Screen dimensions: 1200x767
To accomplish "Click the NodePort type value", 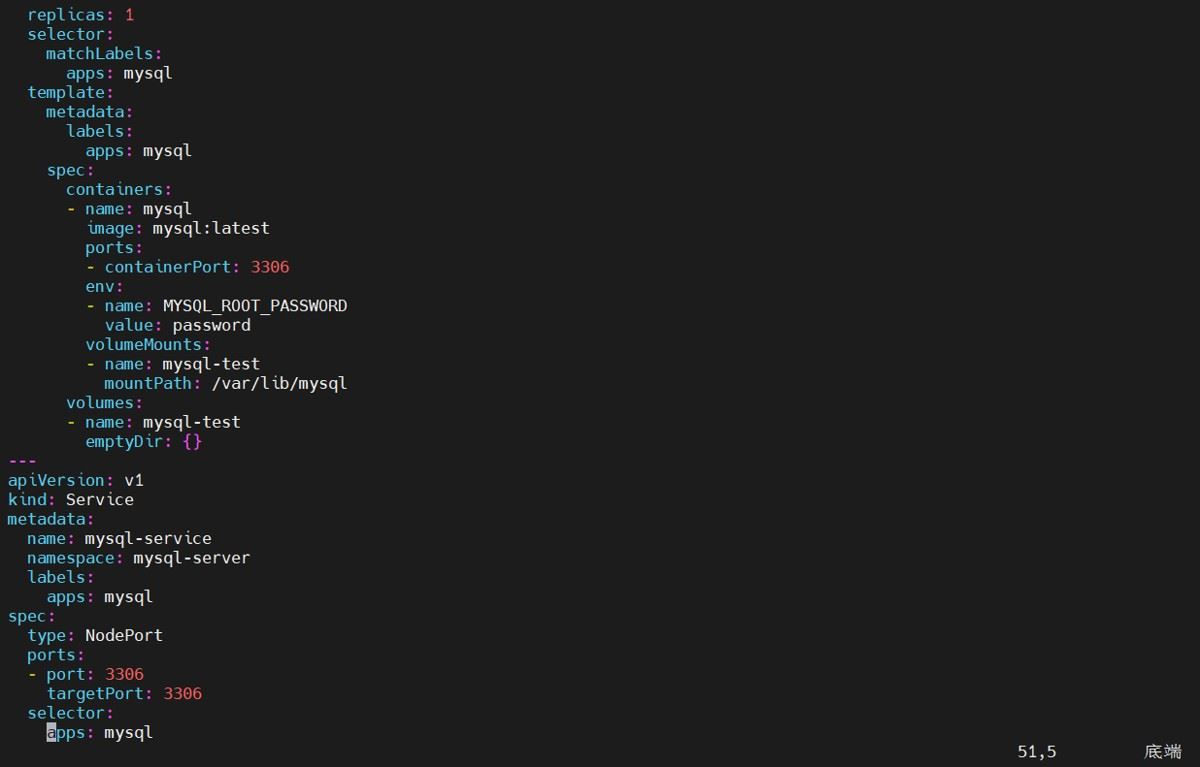I will 124,635.
